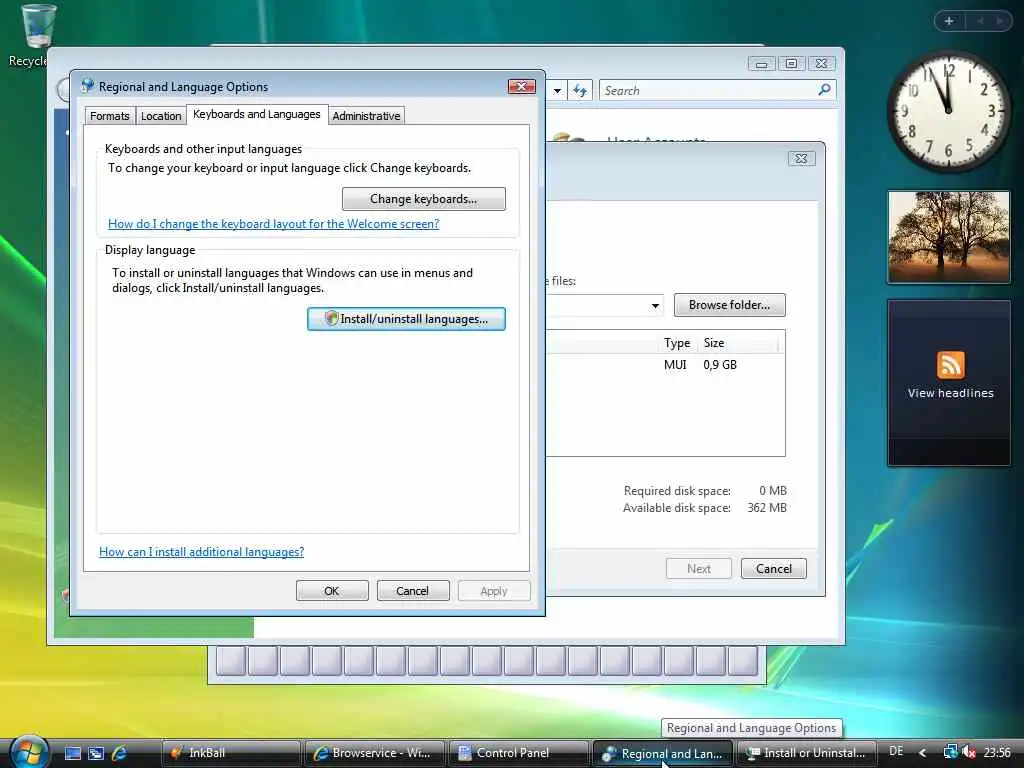Click the network tray icon
This screenshot has width=1024, height=768.
(x=950, y=752)
